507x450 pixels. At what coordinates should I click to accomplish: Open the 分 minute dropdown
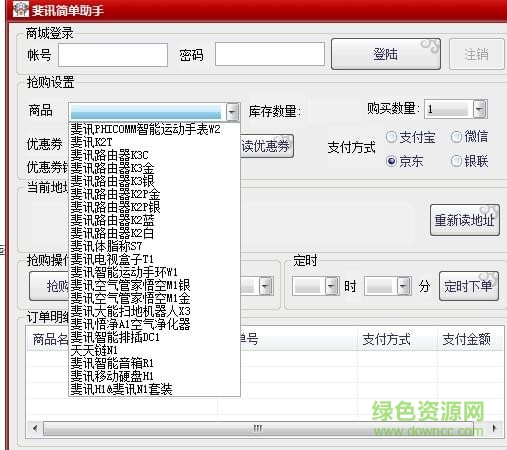click(404, 286)
